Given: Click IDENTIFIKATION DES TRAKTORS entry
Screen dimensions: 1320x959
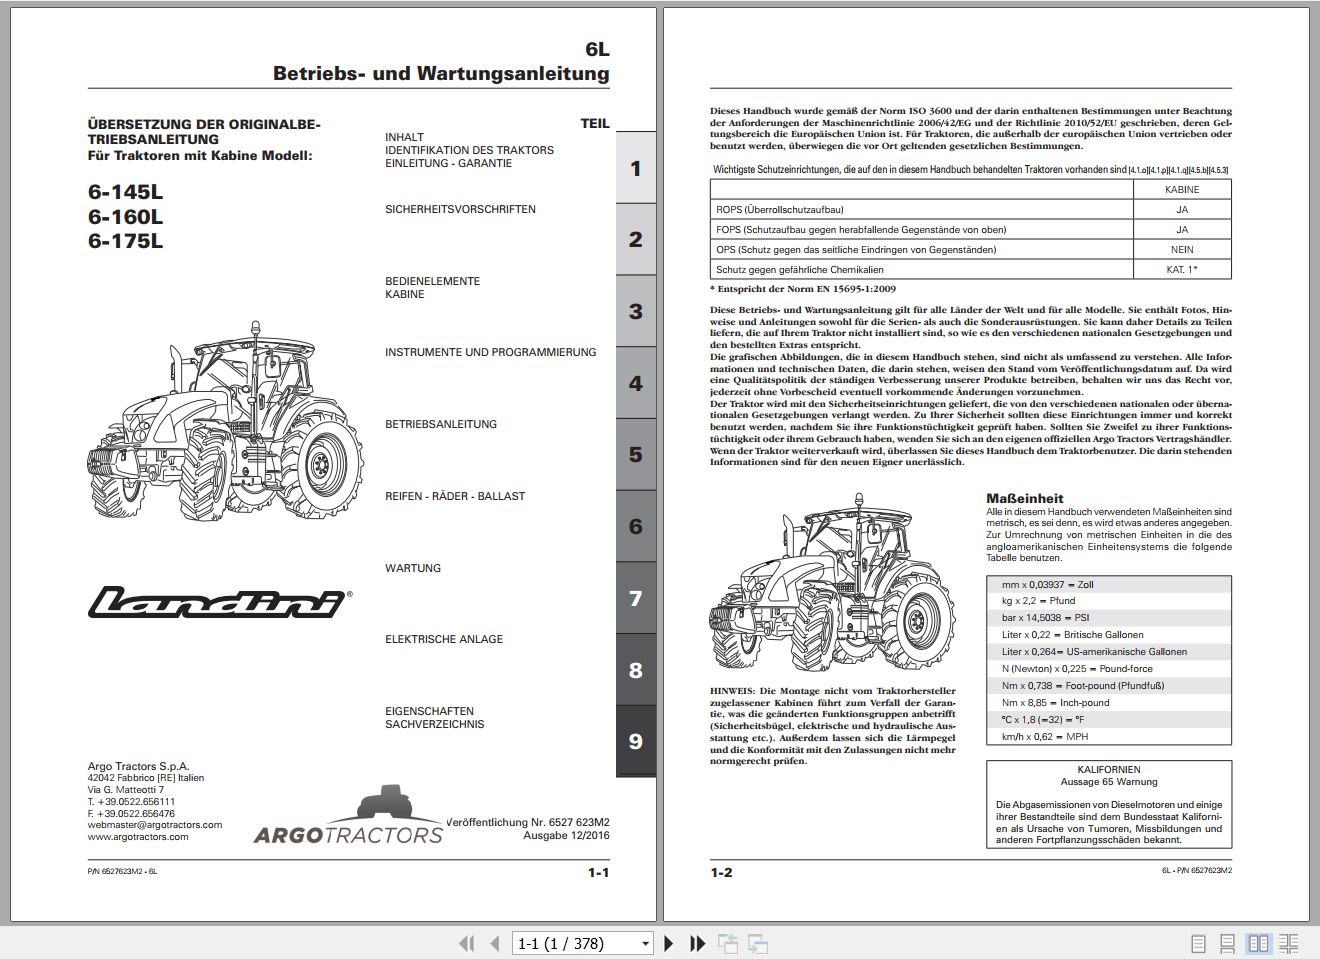Looking at the screenshot, I should (x=469, y=150).
